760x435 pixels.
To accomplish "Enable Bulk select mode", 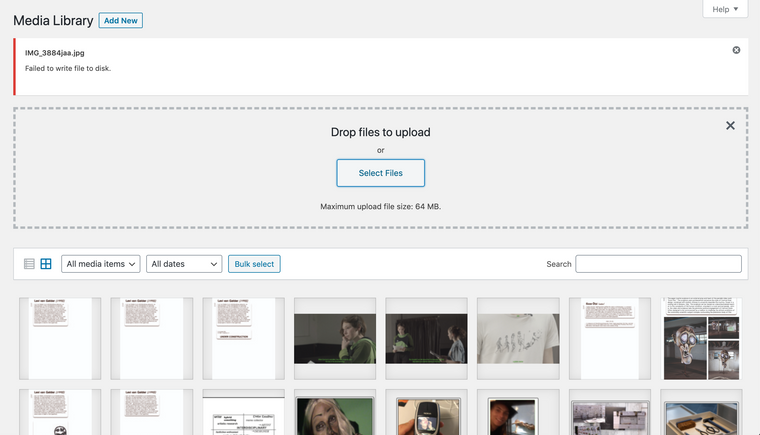I will pyautogui.click(x=254, y=264).
